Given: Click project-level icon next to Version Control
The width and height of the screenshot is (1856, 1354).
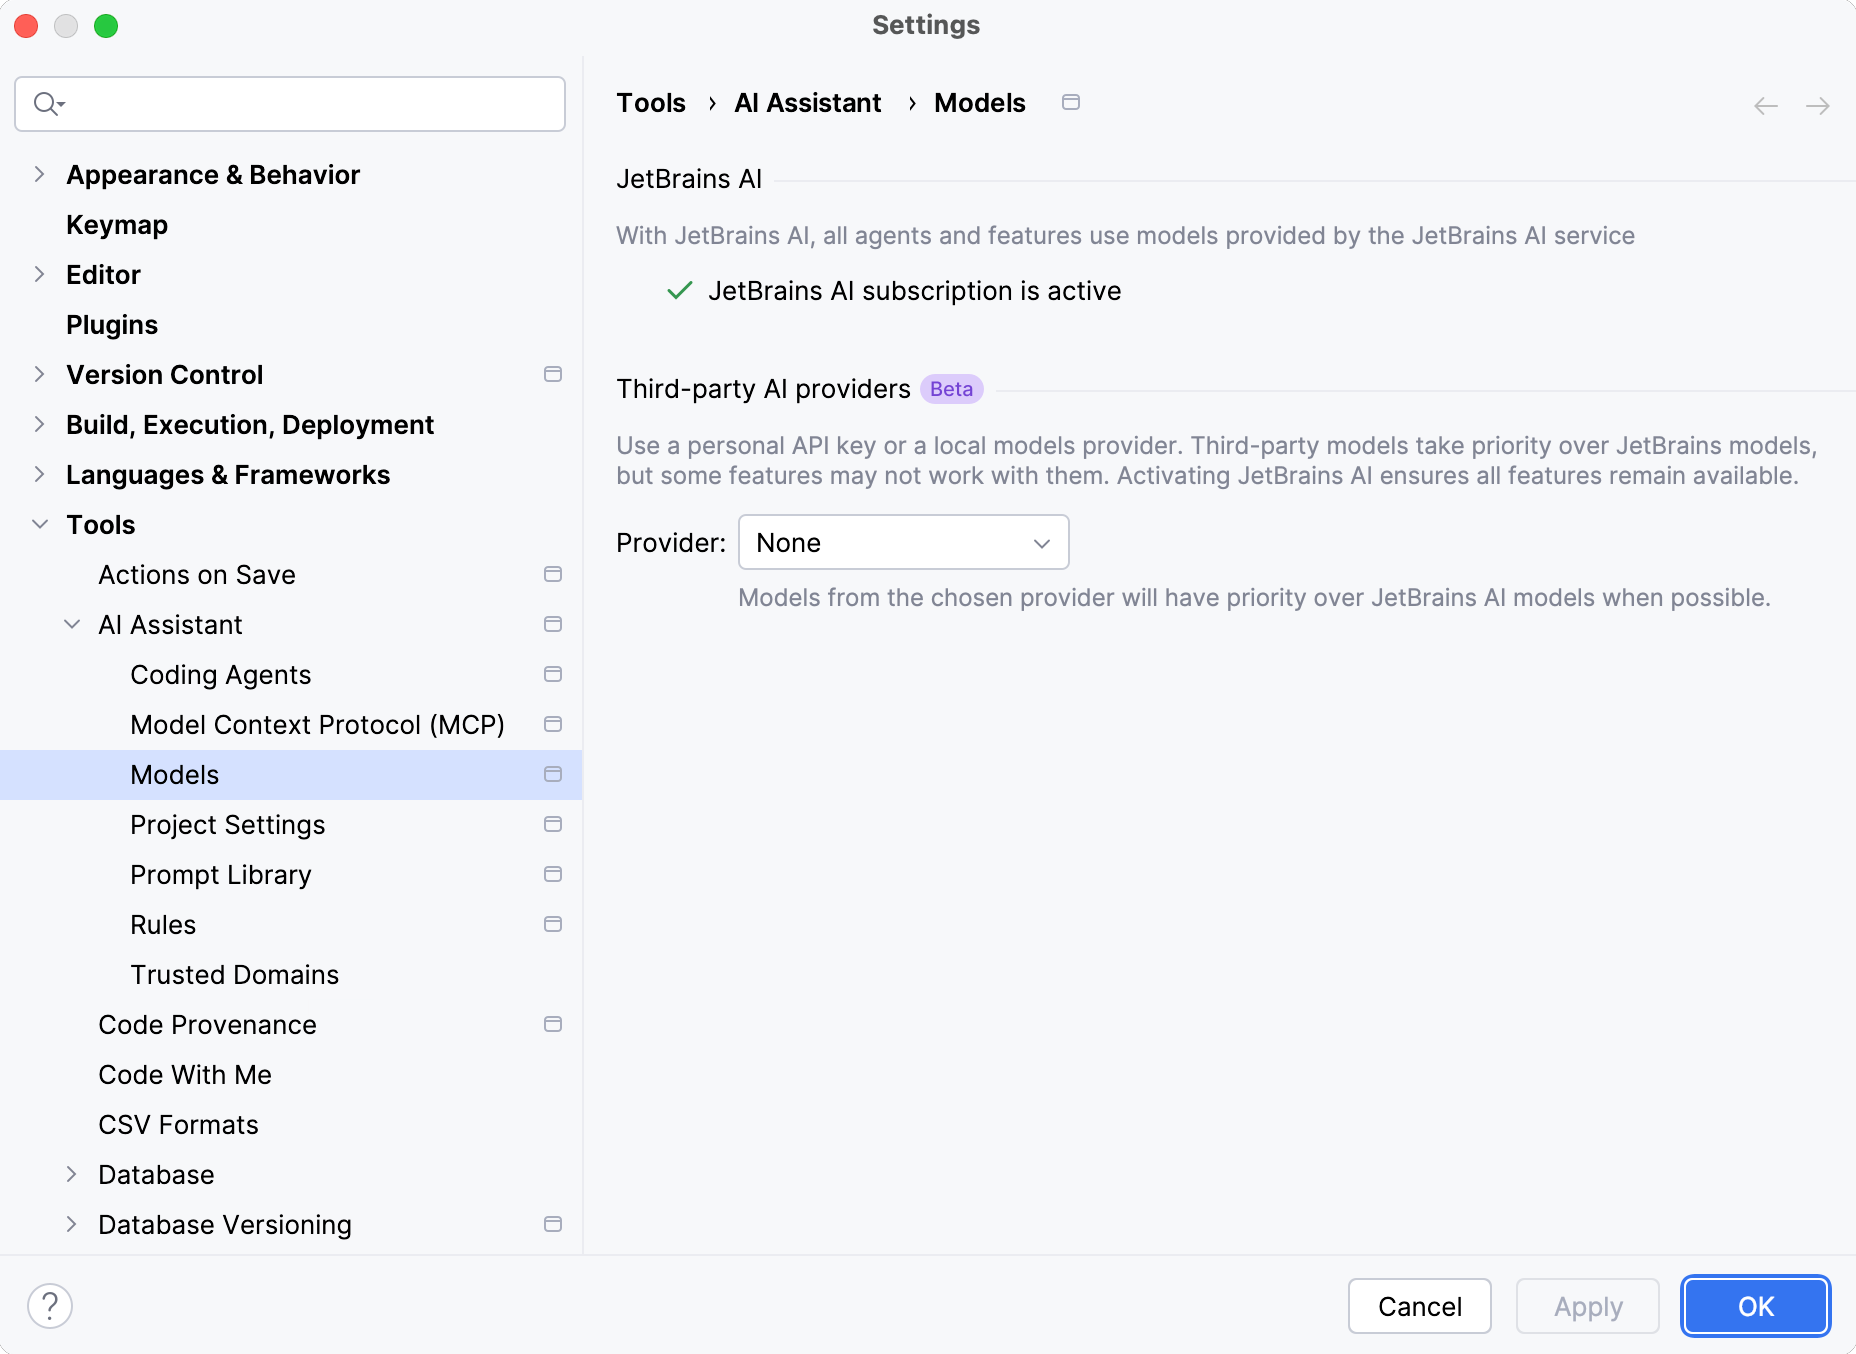Looking at the screenshot, I should pyautogui.click(x=553, y=374).
